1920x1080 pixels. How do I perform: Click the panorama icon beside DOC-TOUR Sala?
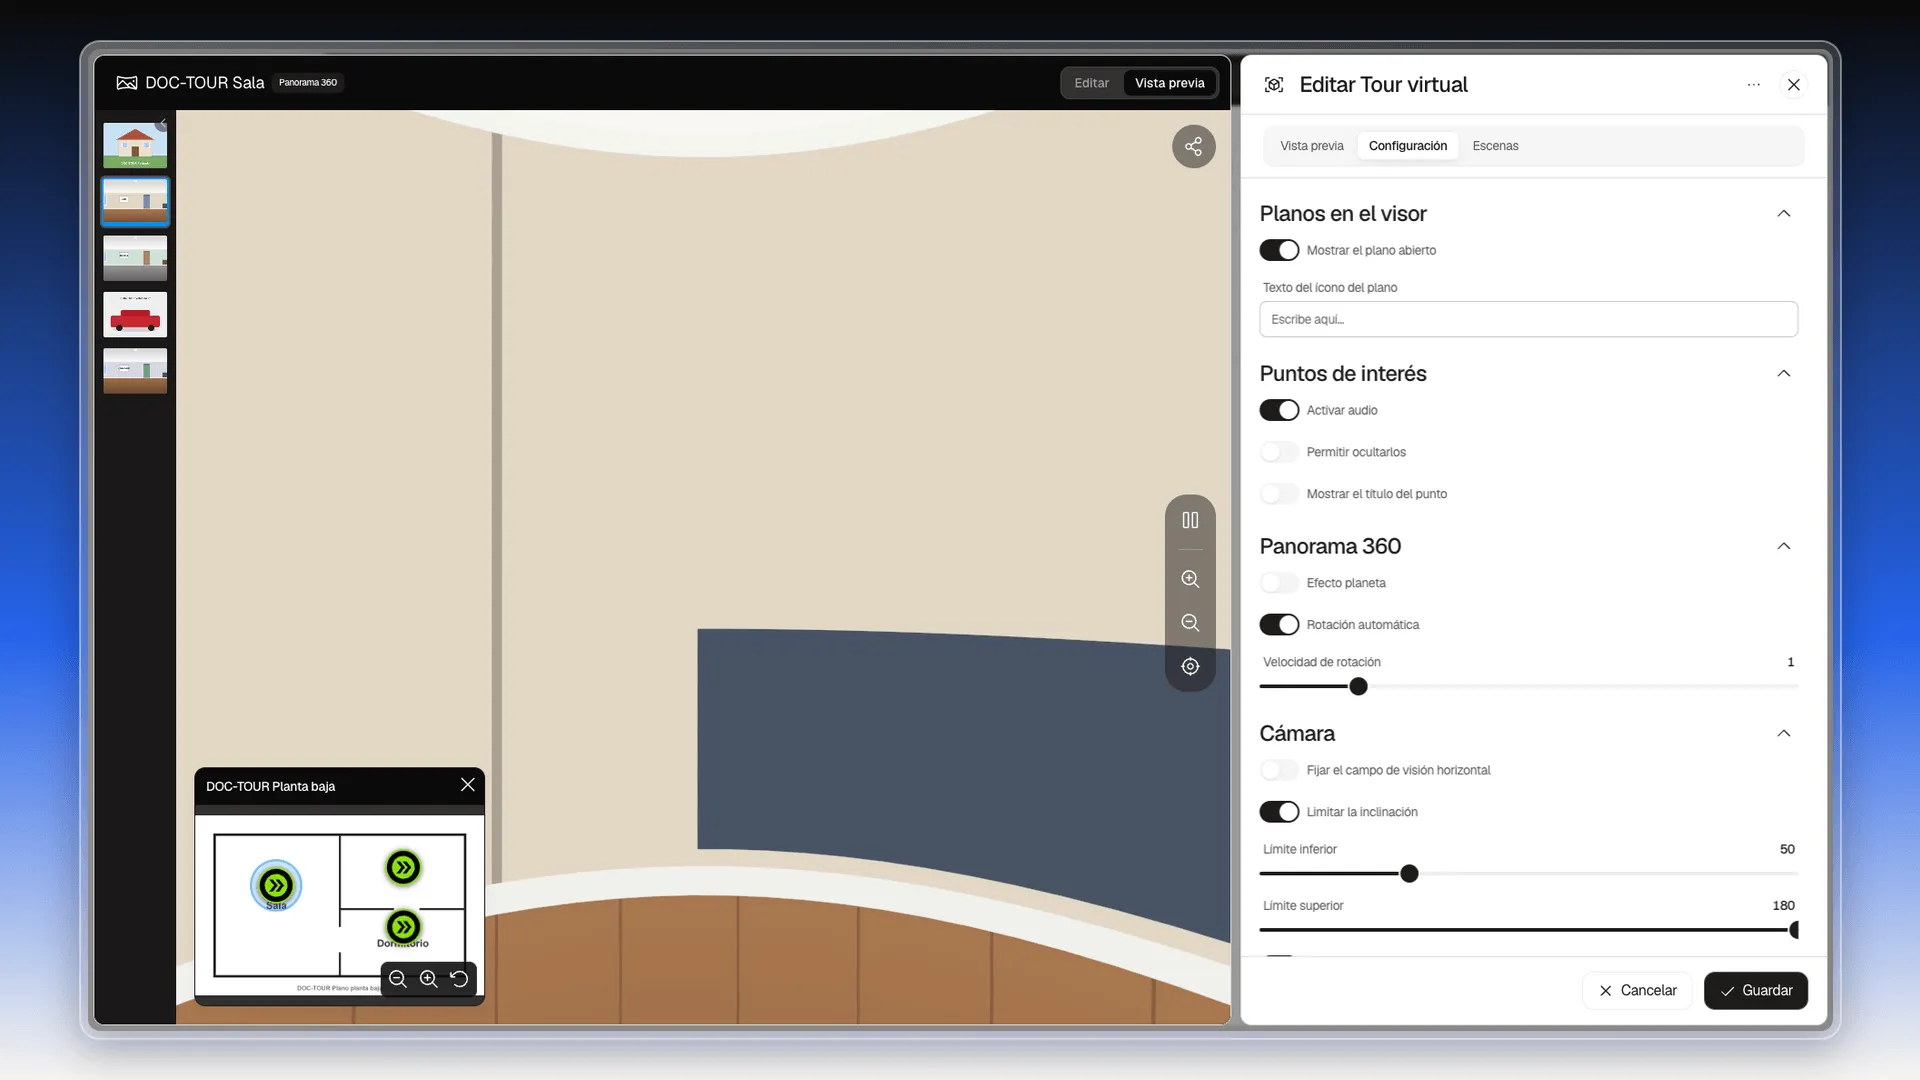(x=127, y=83)
